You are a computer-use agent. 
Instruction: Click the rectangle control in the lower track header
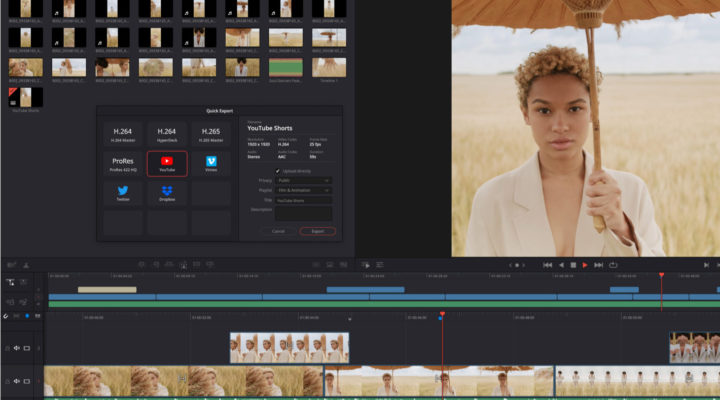tap(27, 381)
